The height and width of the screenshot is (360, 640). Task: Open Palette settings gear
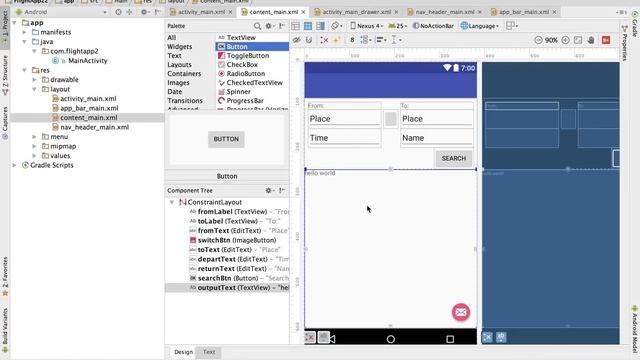269,26
